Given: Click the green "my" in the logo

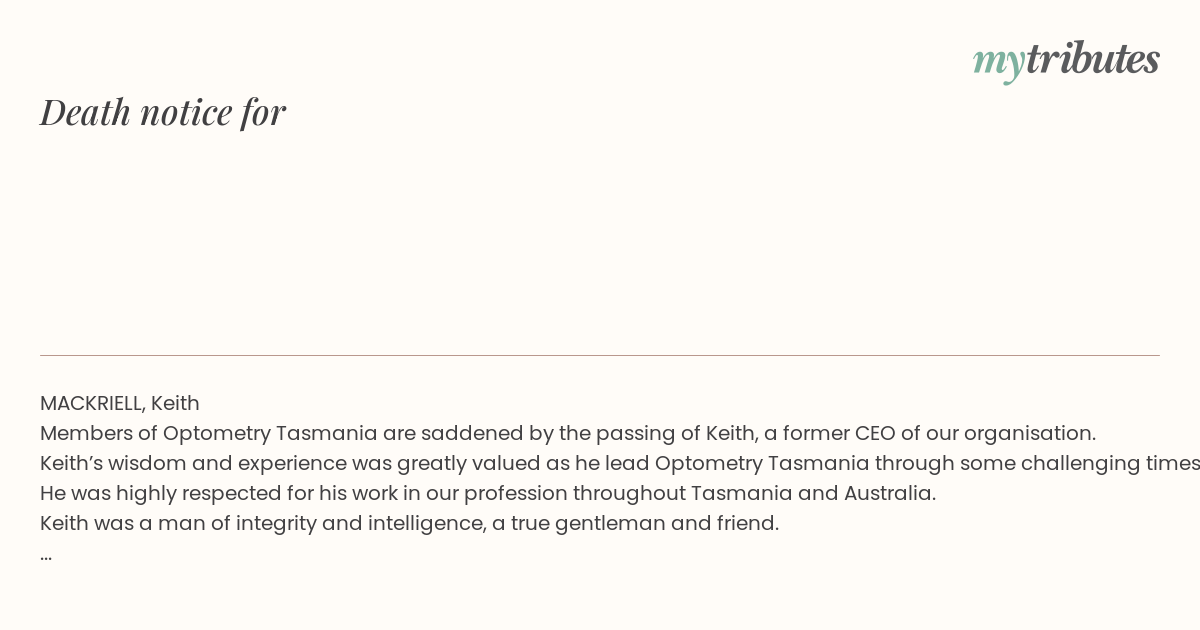Looking at the screenshot, I should pos(998,63).
